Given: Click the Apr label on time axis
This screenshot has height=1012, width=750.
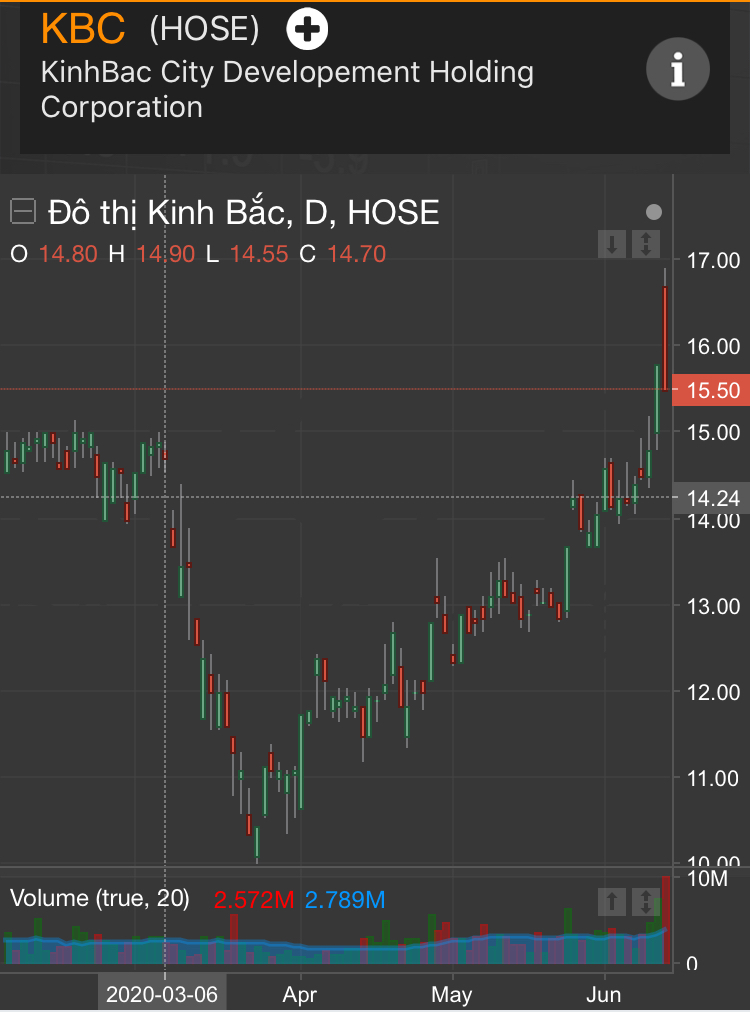Looking at the screenshot, I should (300, 995).
